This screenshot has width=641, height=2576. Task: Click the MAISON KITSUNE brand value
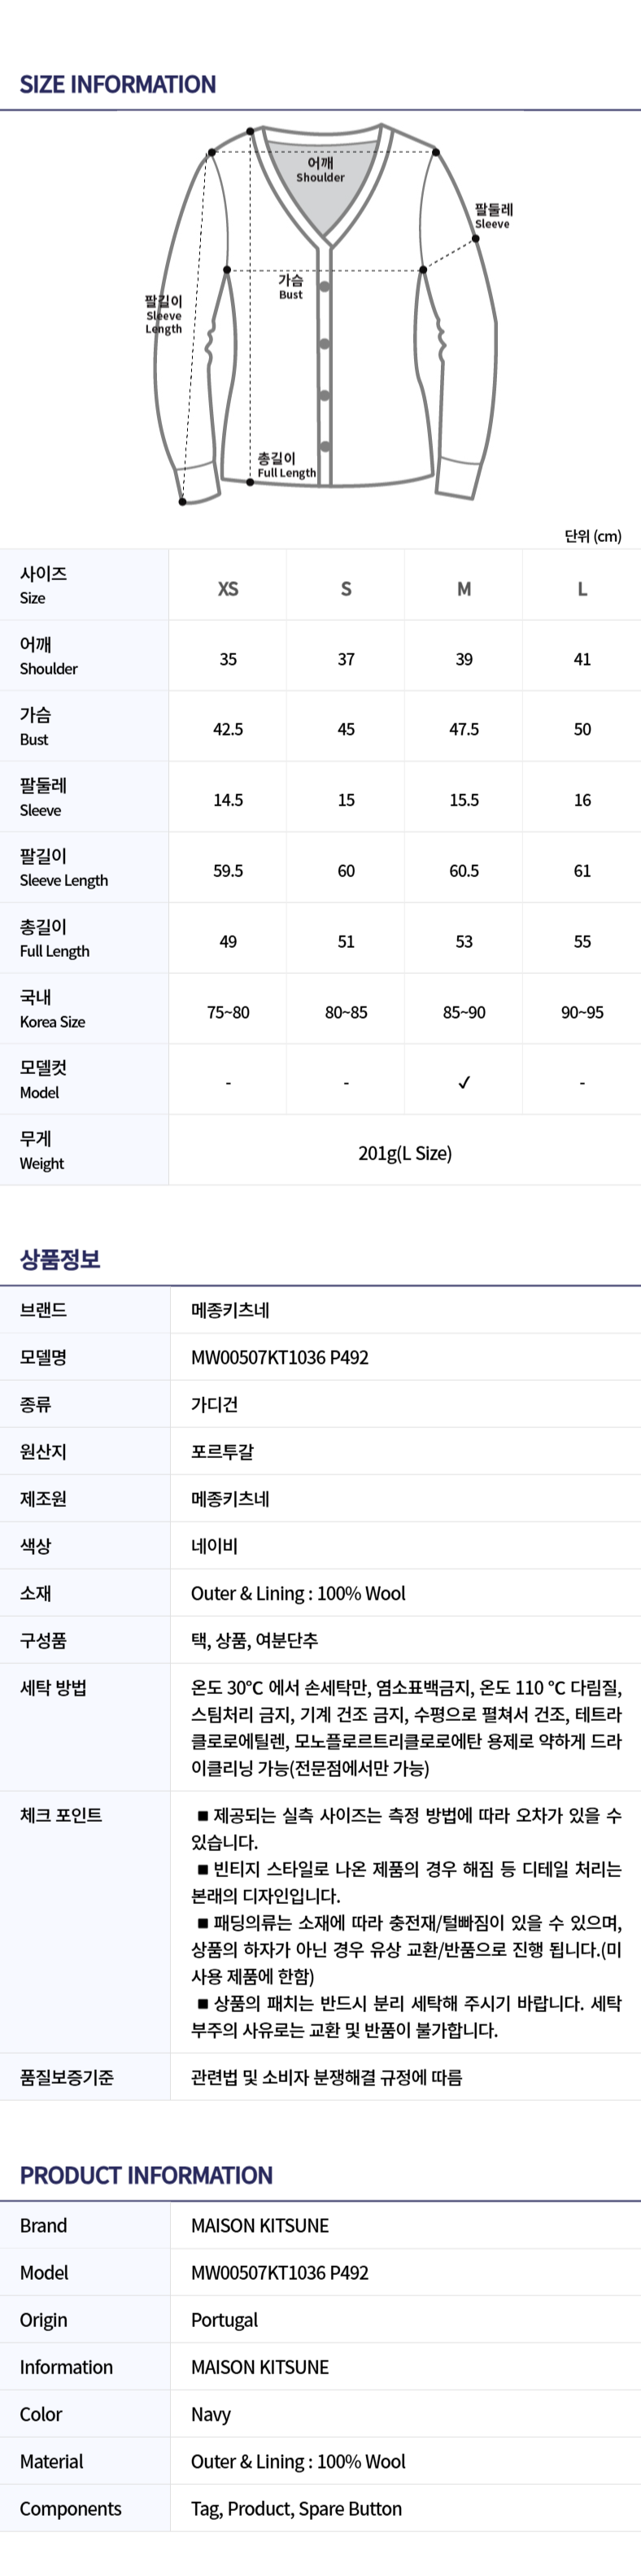point(260,2226)
